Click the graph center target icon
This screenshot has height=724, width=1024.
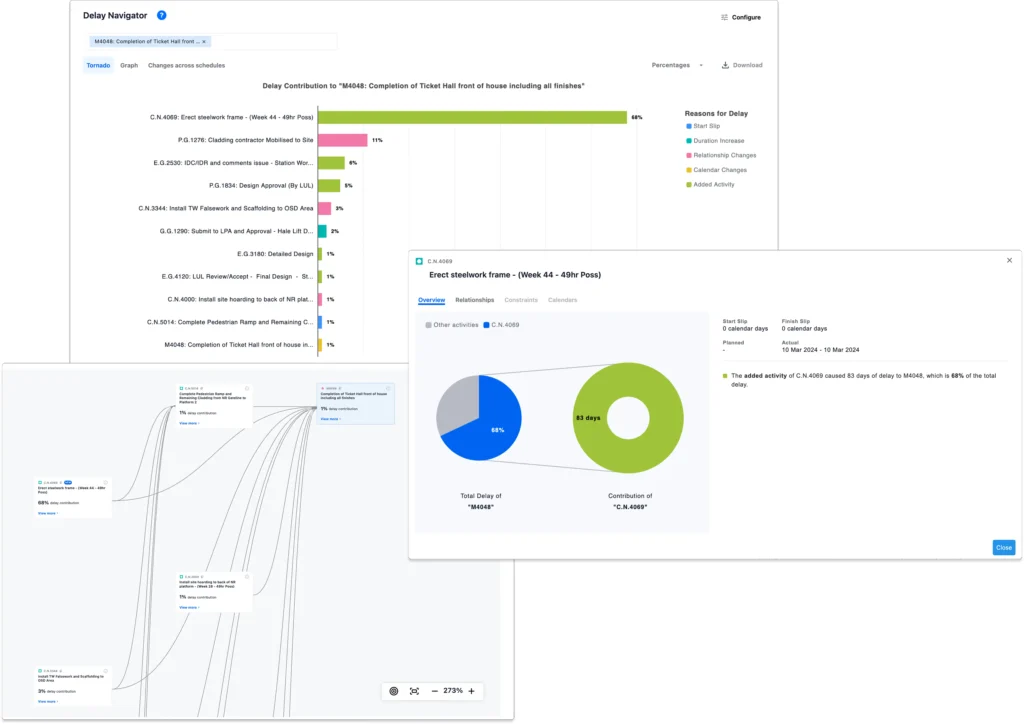pyautogui.click(x=393, y=691)
